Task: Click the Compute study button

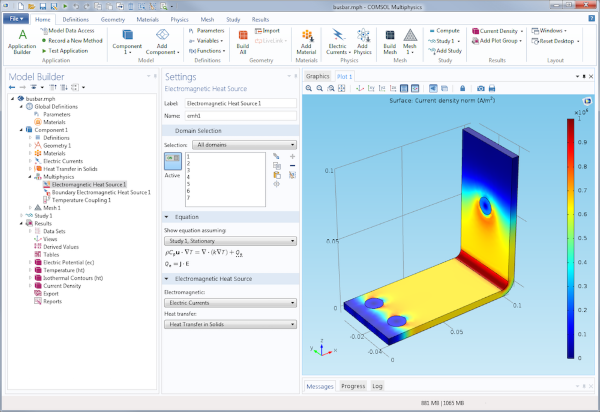Action: point(446,31)
